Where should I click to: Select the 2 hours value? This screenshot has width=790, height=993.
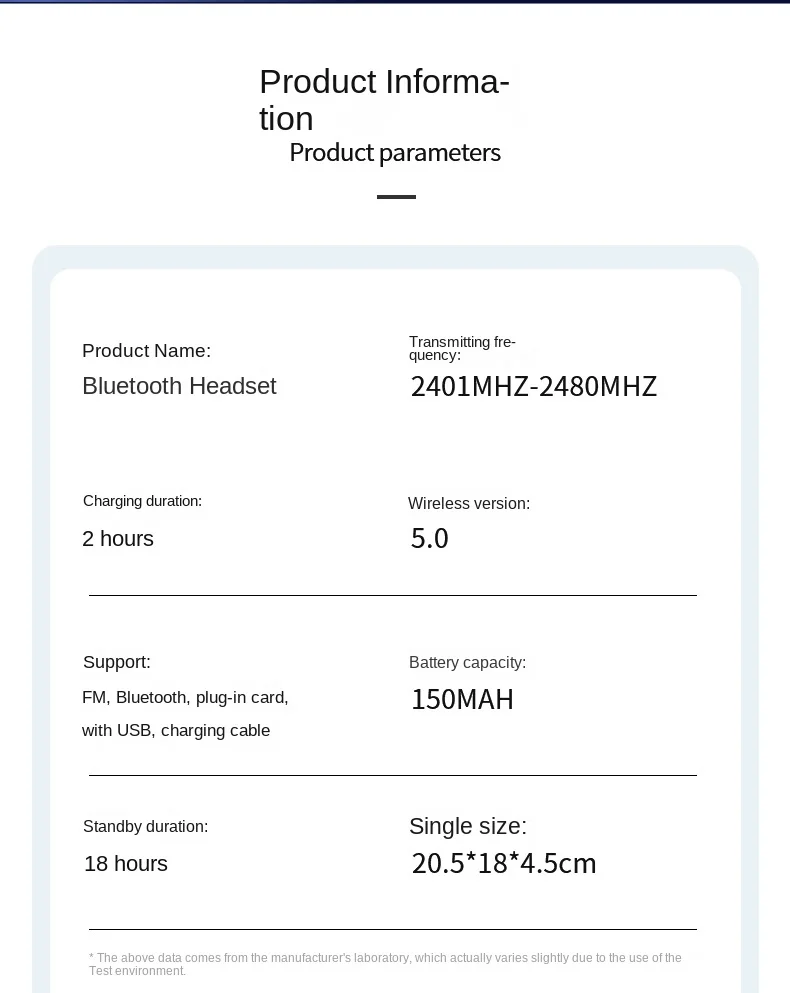118,539
